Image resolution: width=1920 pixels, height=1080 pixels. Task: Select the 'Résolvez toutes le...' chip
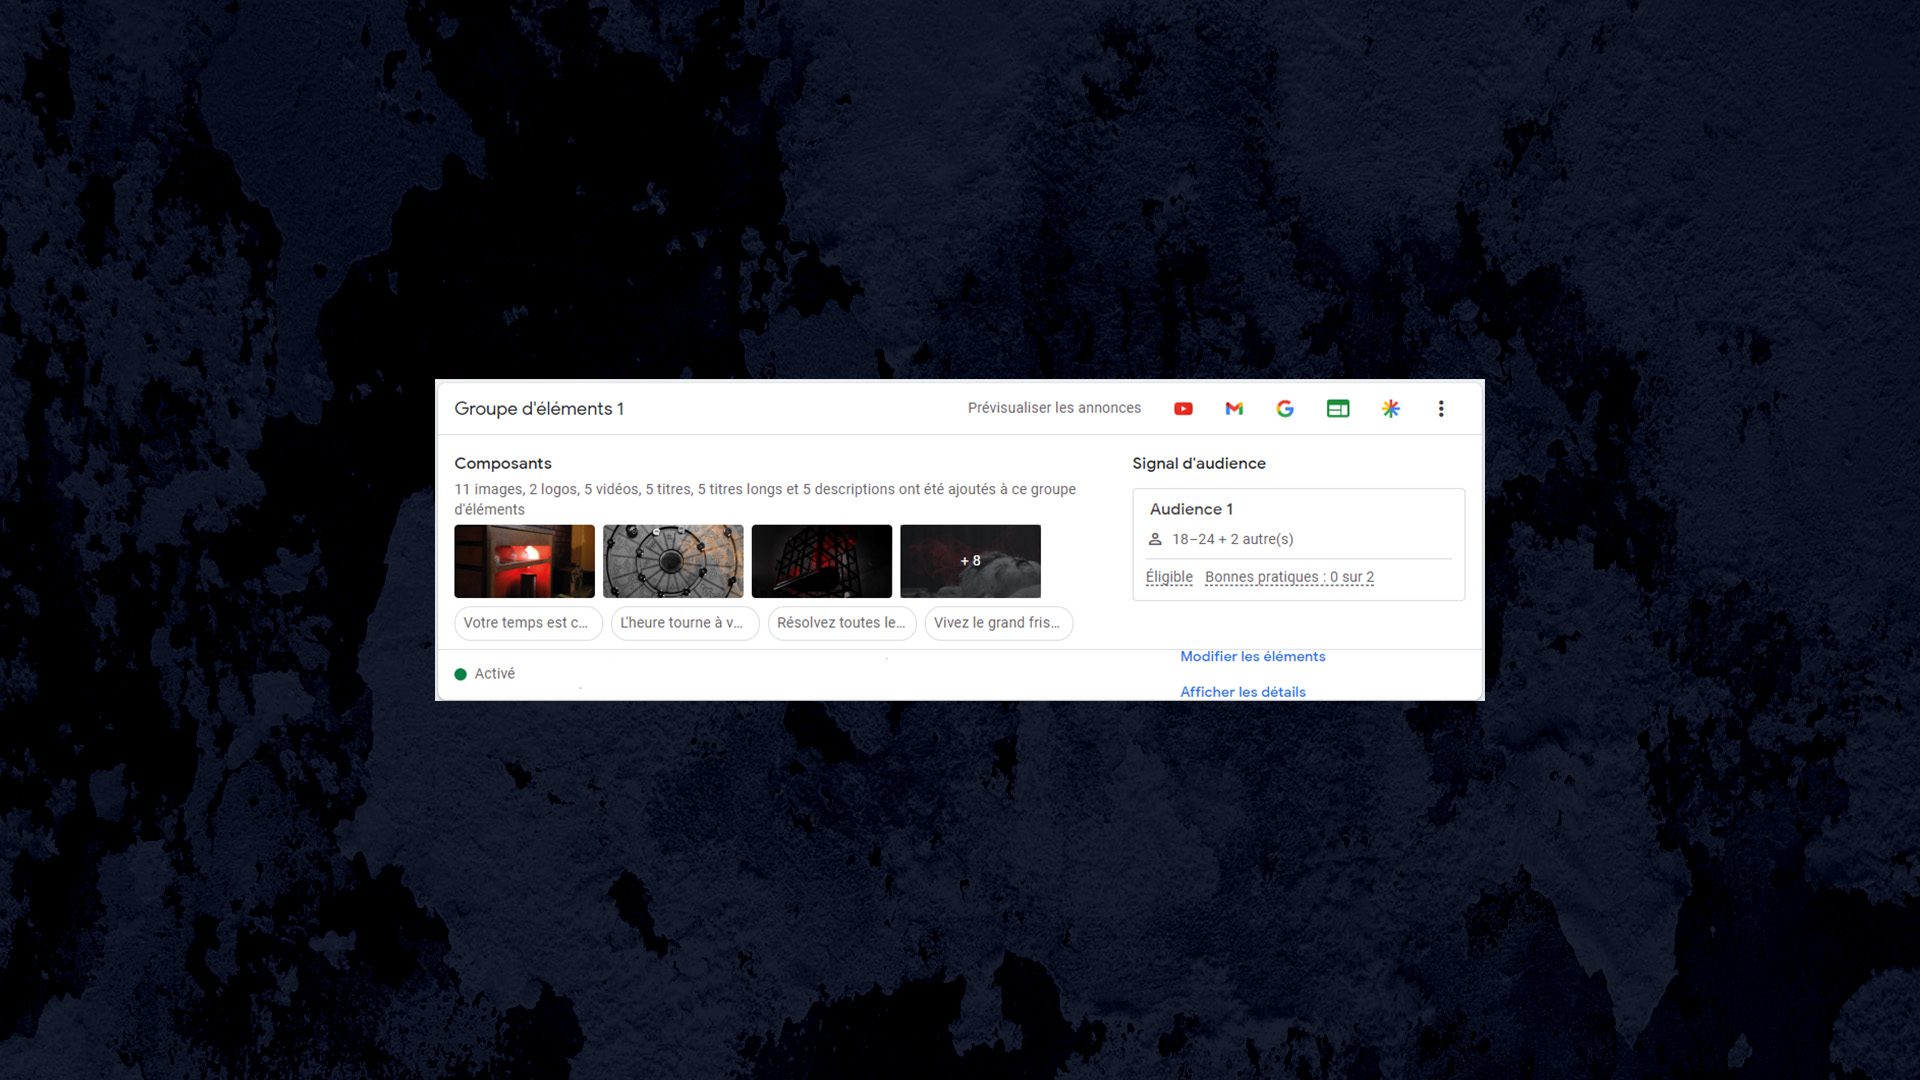[842, 623]
